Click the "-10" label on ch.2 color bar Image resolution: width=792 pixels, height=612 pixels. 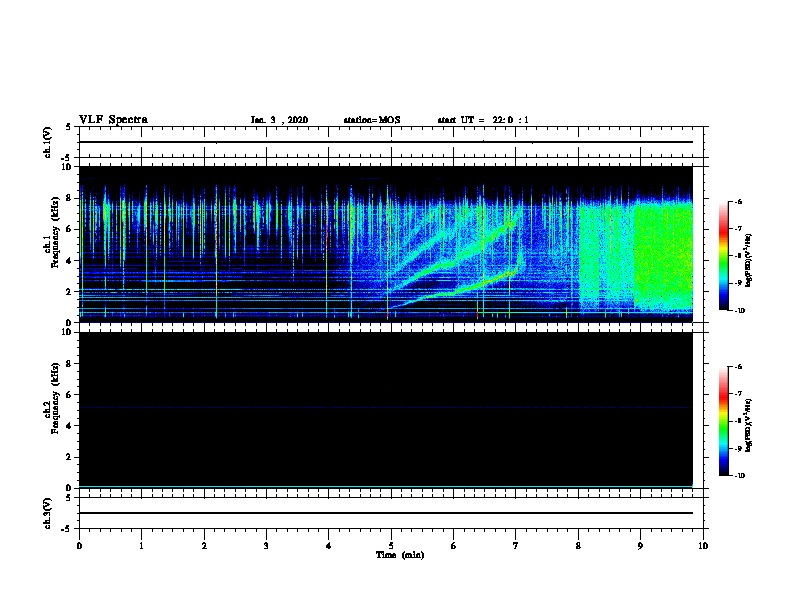pos(739,476)
